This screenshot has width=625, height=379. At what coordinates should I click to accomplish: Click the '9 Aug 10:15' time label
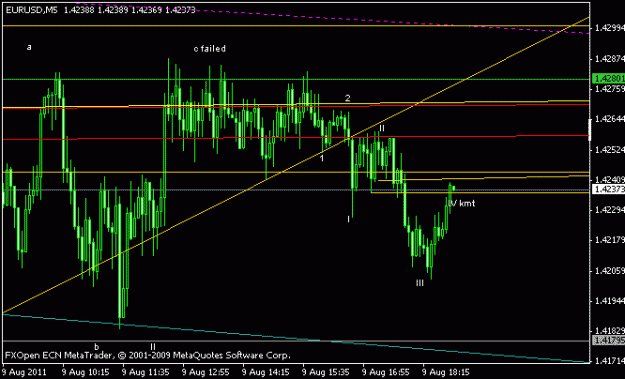(x=86, y=373)
